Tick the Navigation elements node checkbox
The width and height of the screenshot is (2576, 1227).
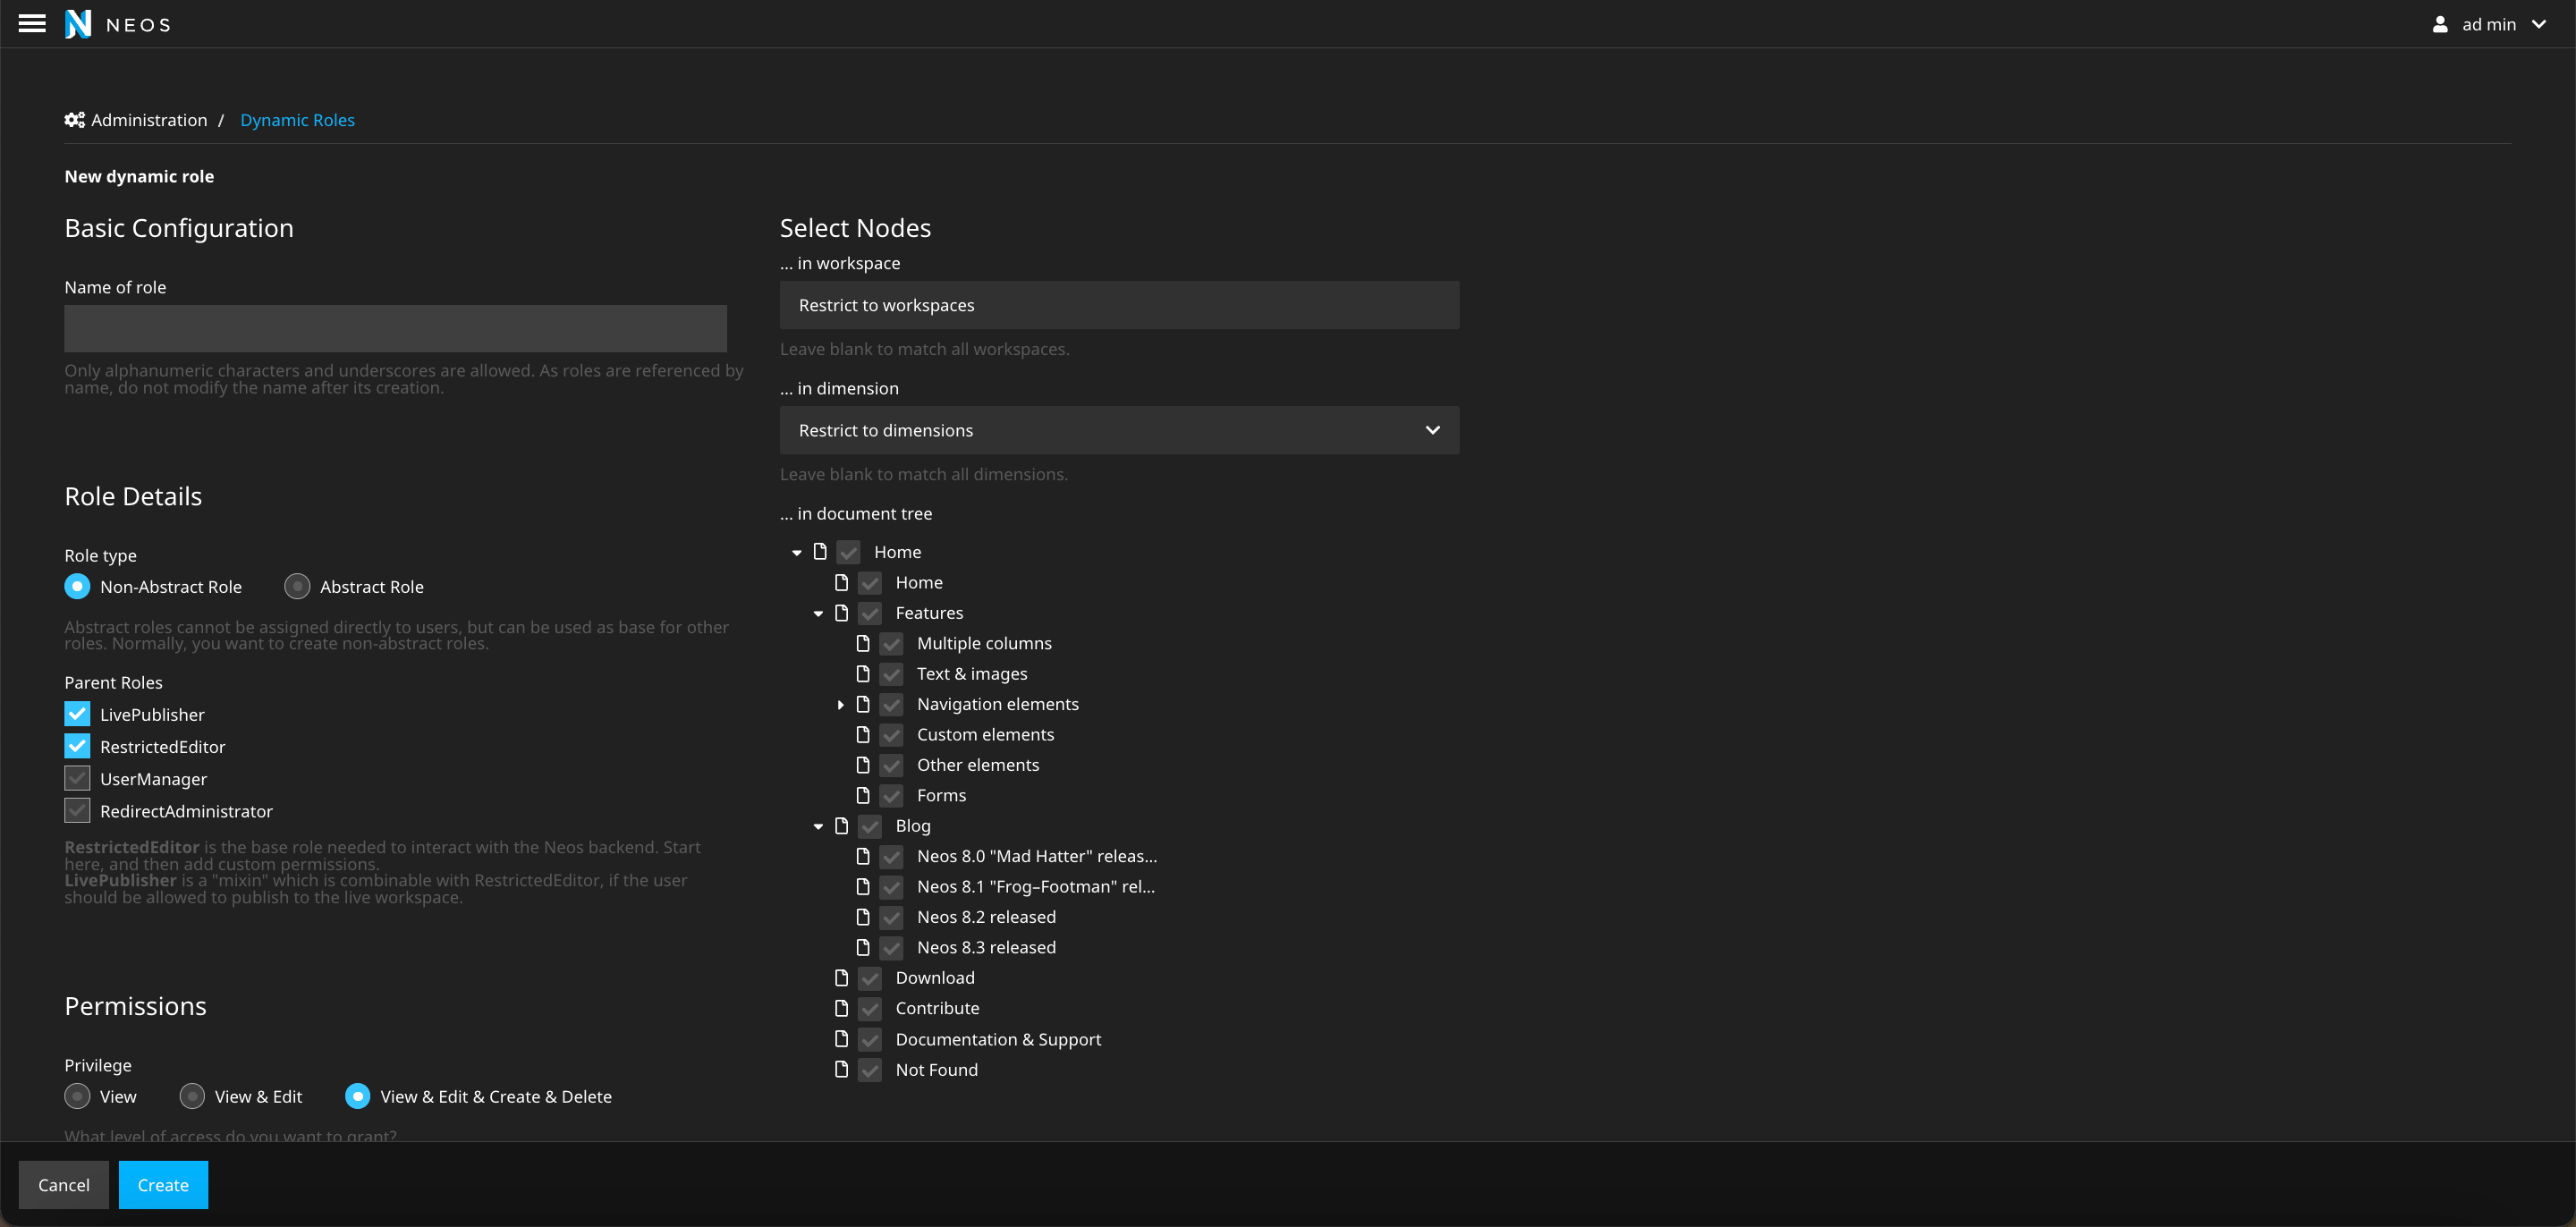click(x=892, y=705)
